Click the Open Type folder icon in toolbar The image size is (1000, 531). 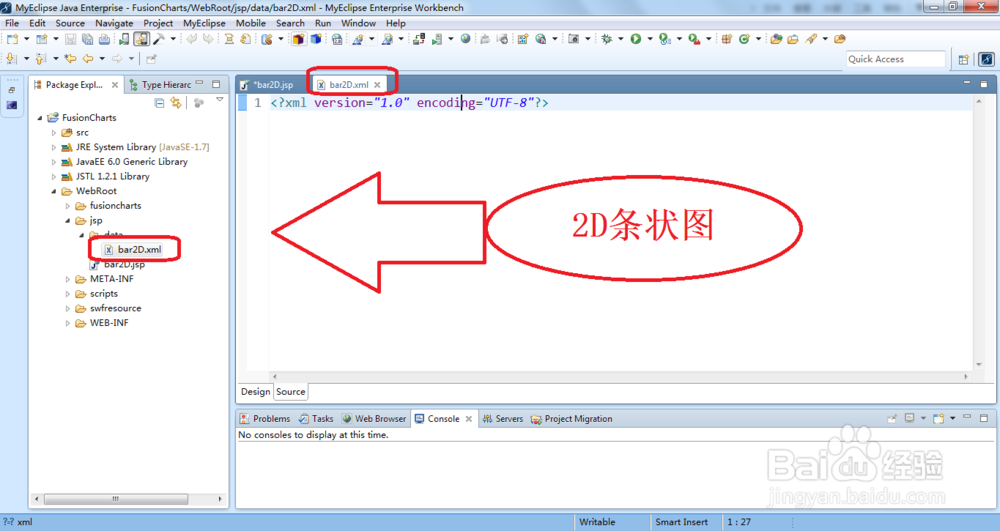(776, 39)
